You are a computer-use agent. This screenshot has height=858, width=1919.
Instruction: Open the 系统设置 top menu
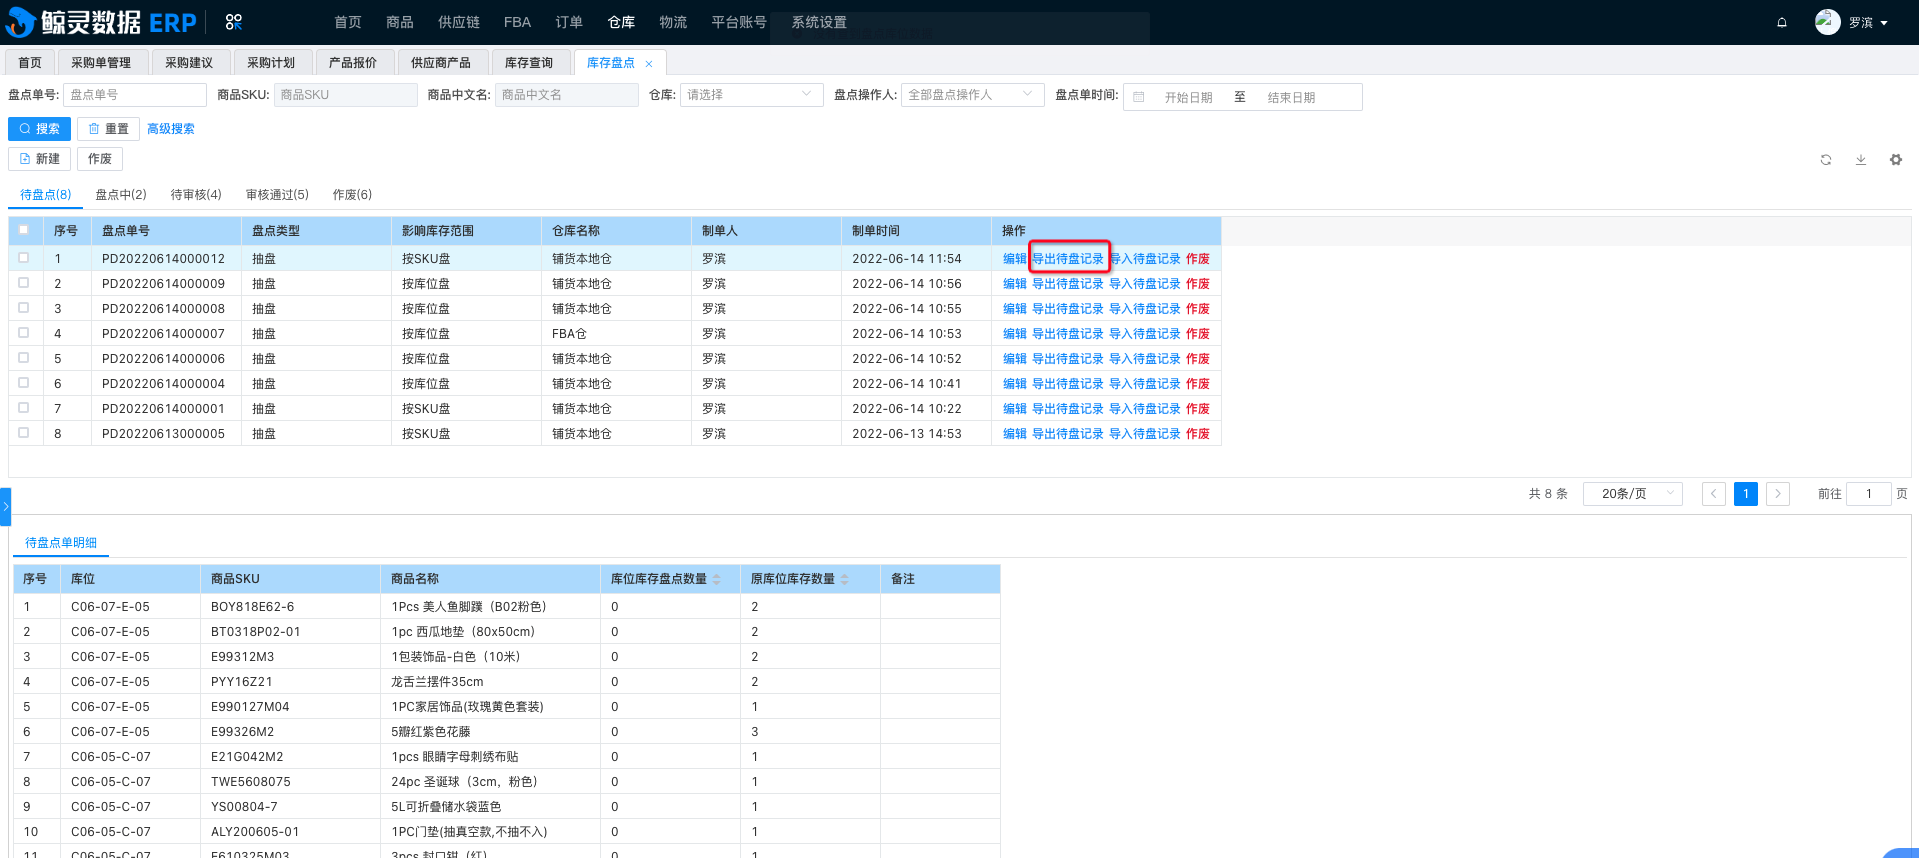click(x=819, y=22)
